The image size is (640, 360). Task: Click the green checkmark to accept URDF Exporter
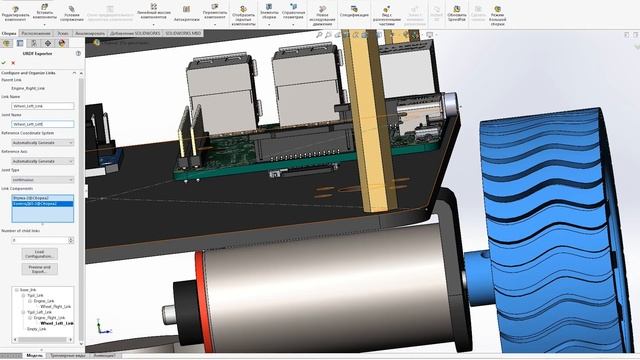coord(4,63)
